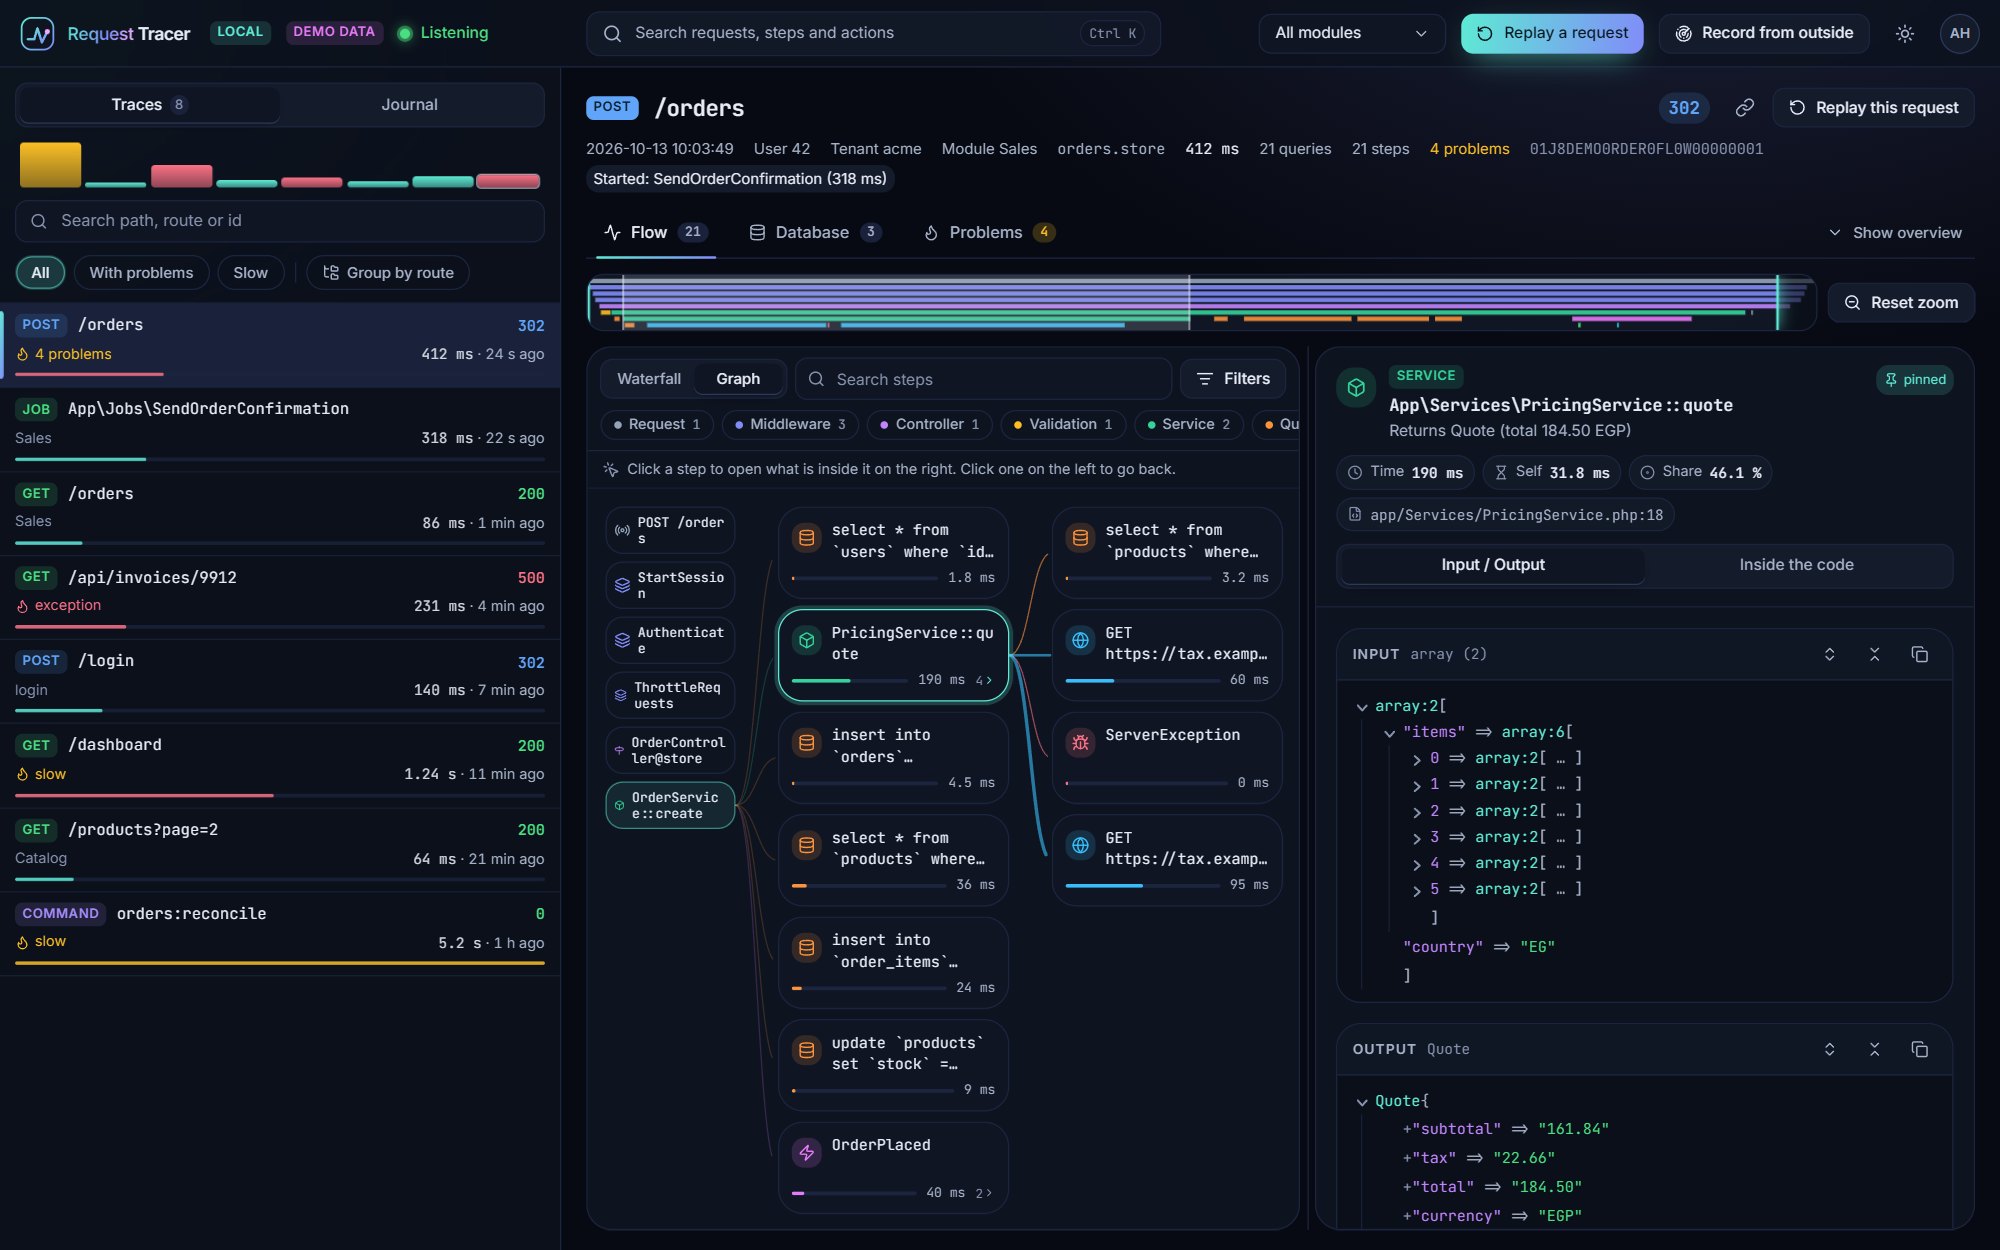The width and height of the screenshot is (2000, 1250).
Task: Expand all nodes in the INPUT panel
Action: 1829,654
